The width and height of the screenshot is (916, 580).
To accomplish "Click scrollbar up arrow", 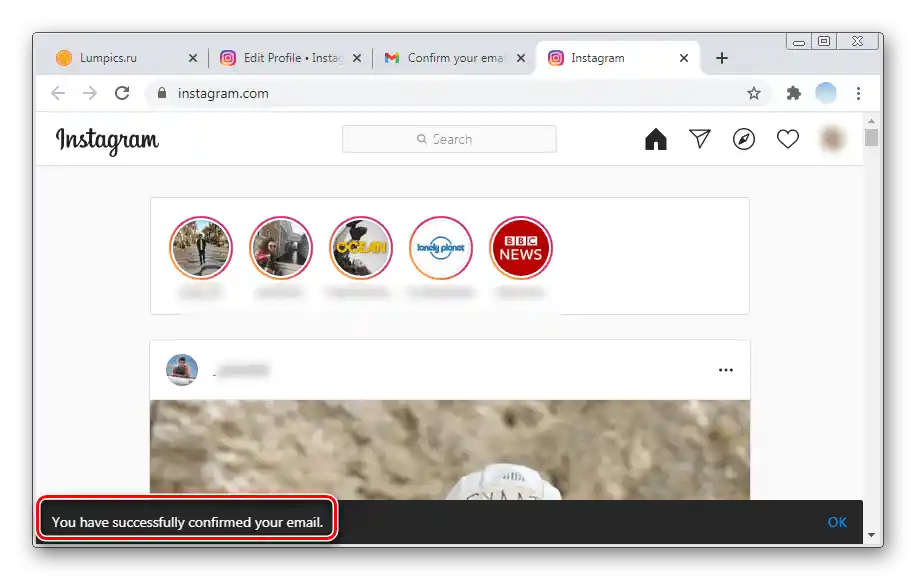I will tap(872, 121).
